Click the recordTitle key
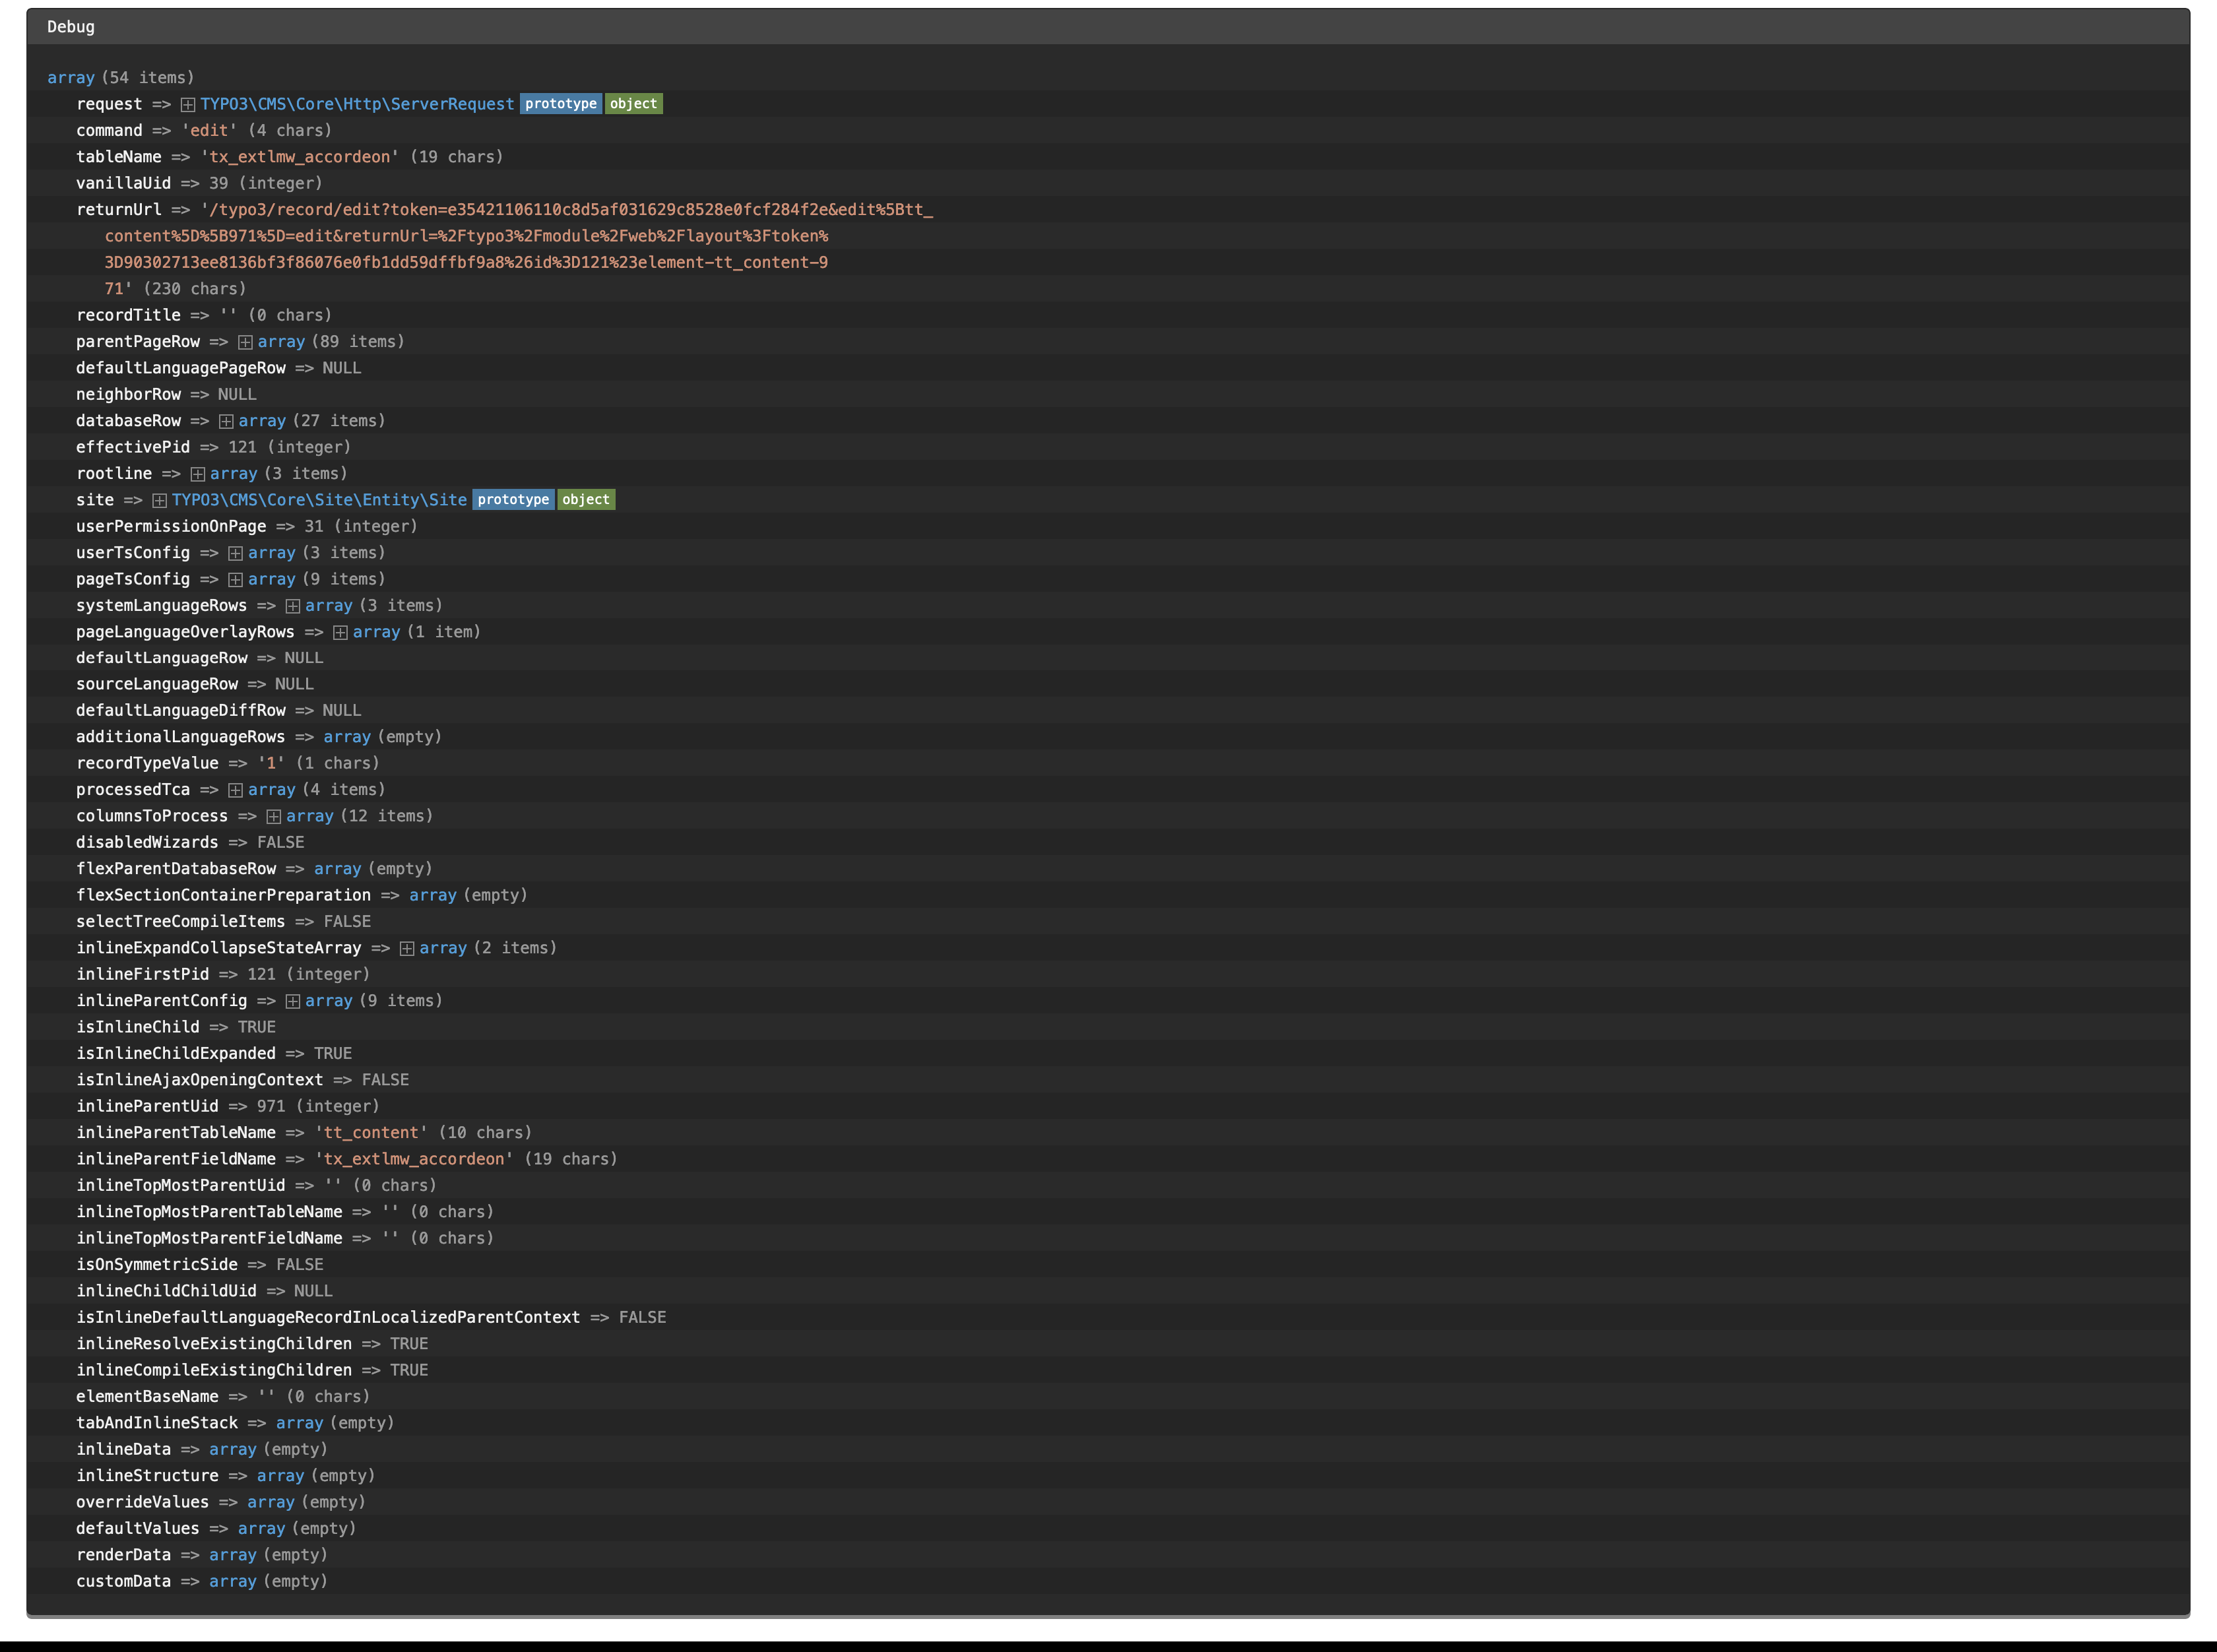The height and width of the screenshot is (1652, 2217). [x=128, y=315]
